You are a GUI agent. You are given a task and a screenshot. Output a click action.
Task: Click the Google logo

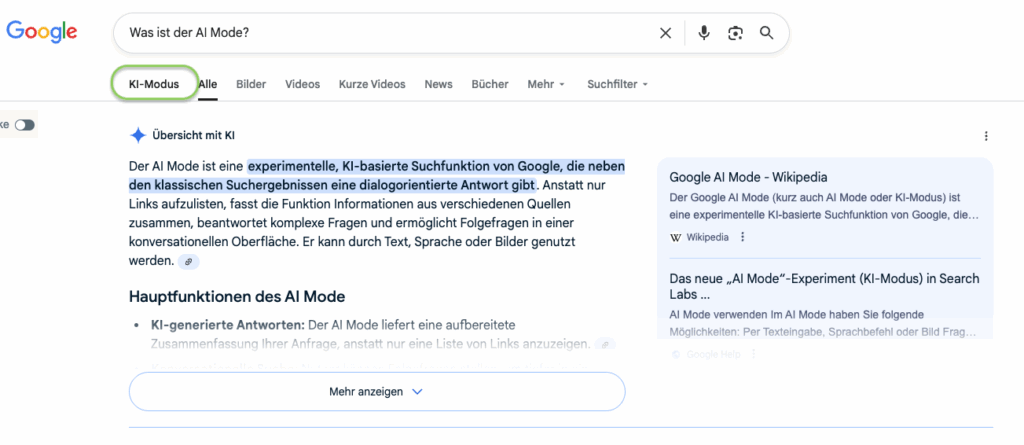(x=42, y=32)
